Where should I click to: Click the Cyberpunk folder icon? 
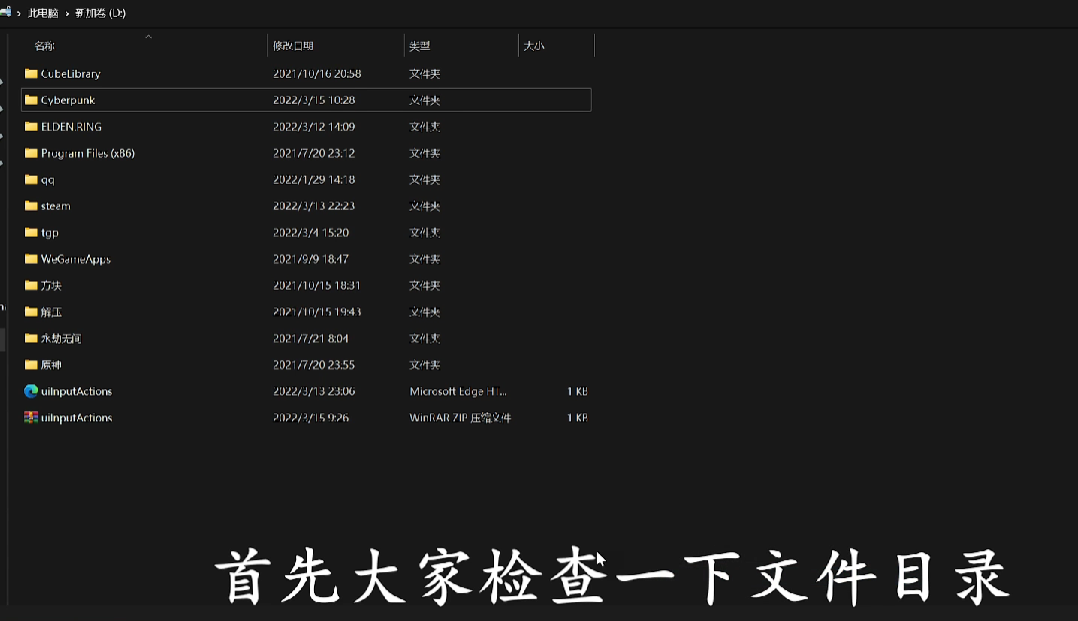click(31, 100)
